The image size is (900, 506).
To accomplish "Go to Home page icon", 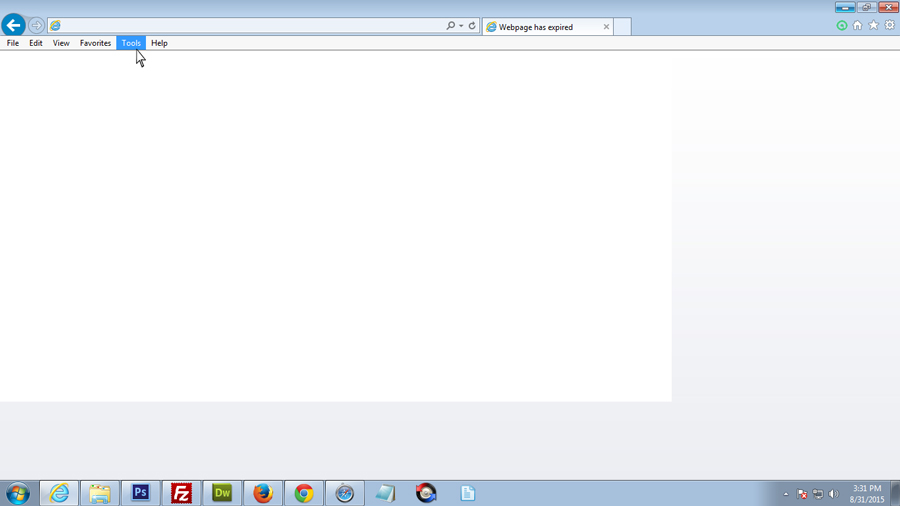I will (858, 25).
